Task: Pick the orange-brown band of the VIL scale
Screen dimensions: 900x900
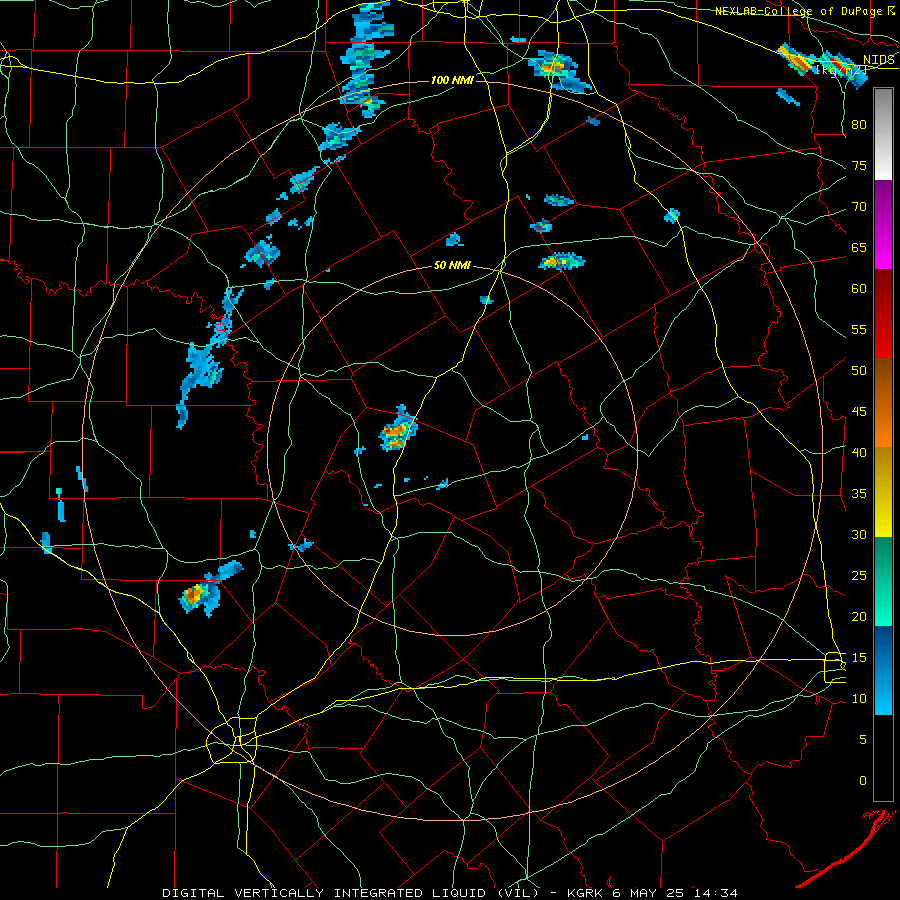Action: click(883, 403)
